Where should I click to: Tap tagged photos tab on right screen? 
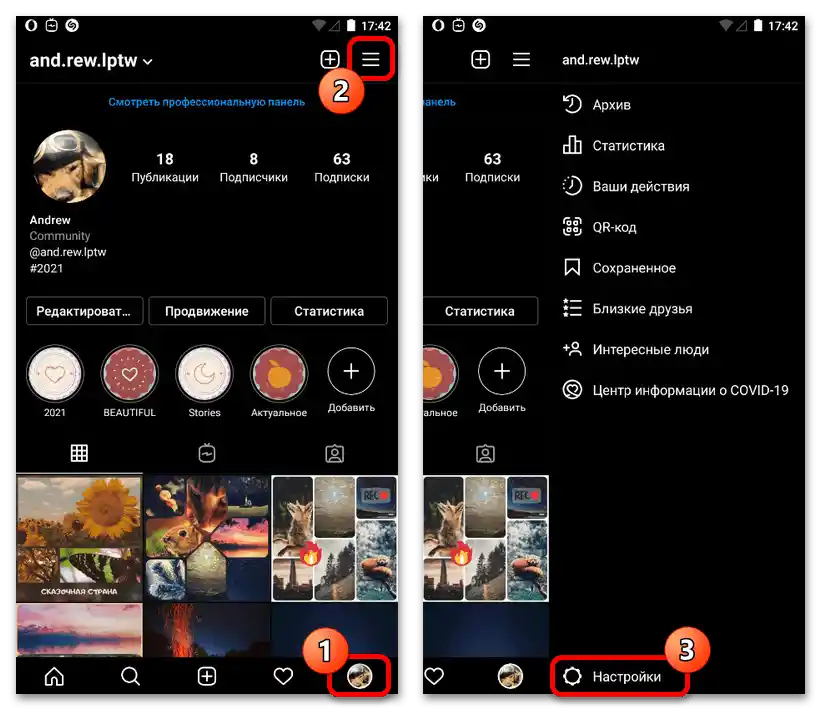(x=485, y=453)
